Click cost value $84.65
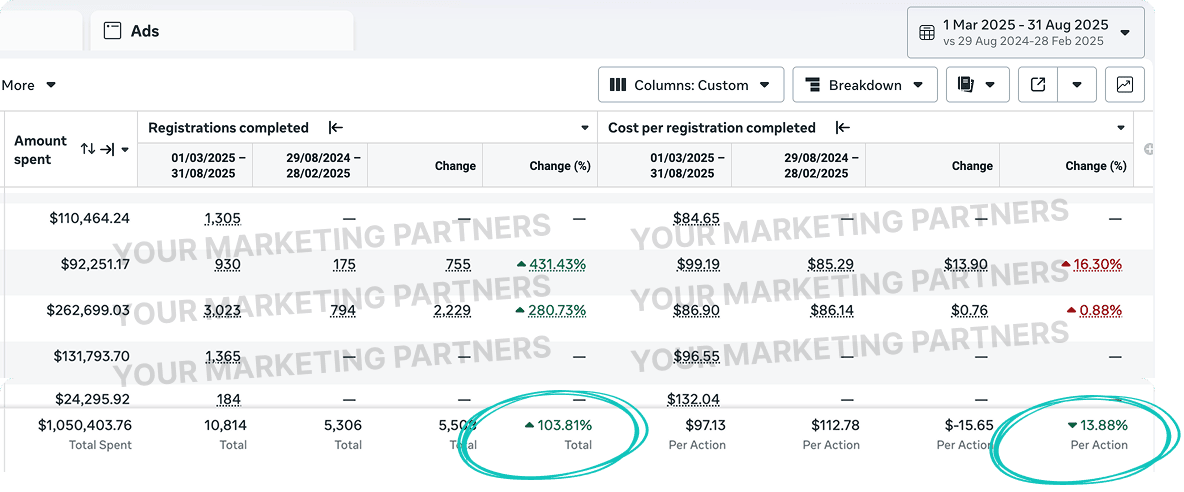 696,219
